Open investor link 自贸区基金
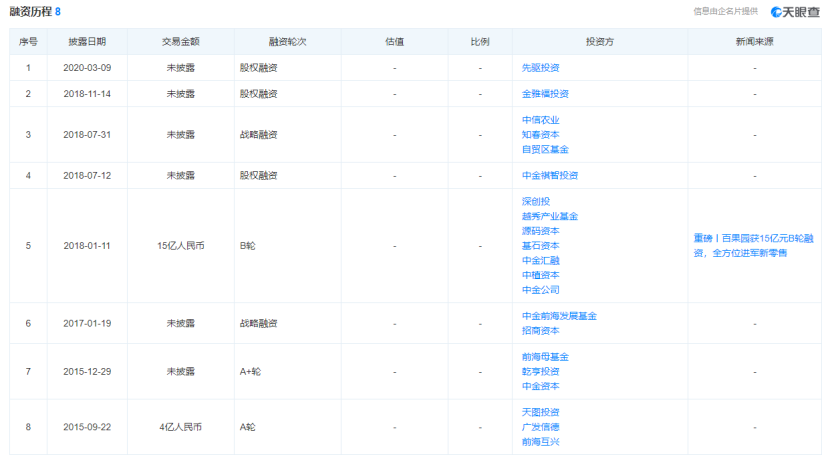 click(545, 149)
